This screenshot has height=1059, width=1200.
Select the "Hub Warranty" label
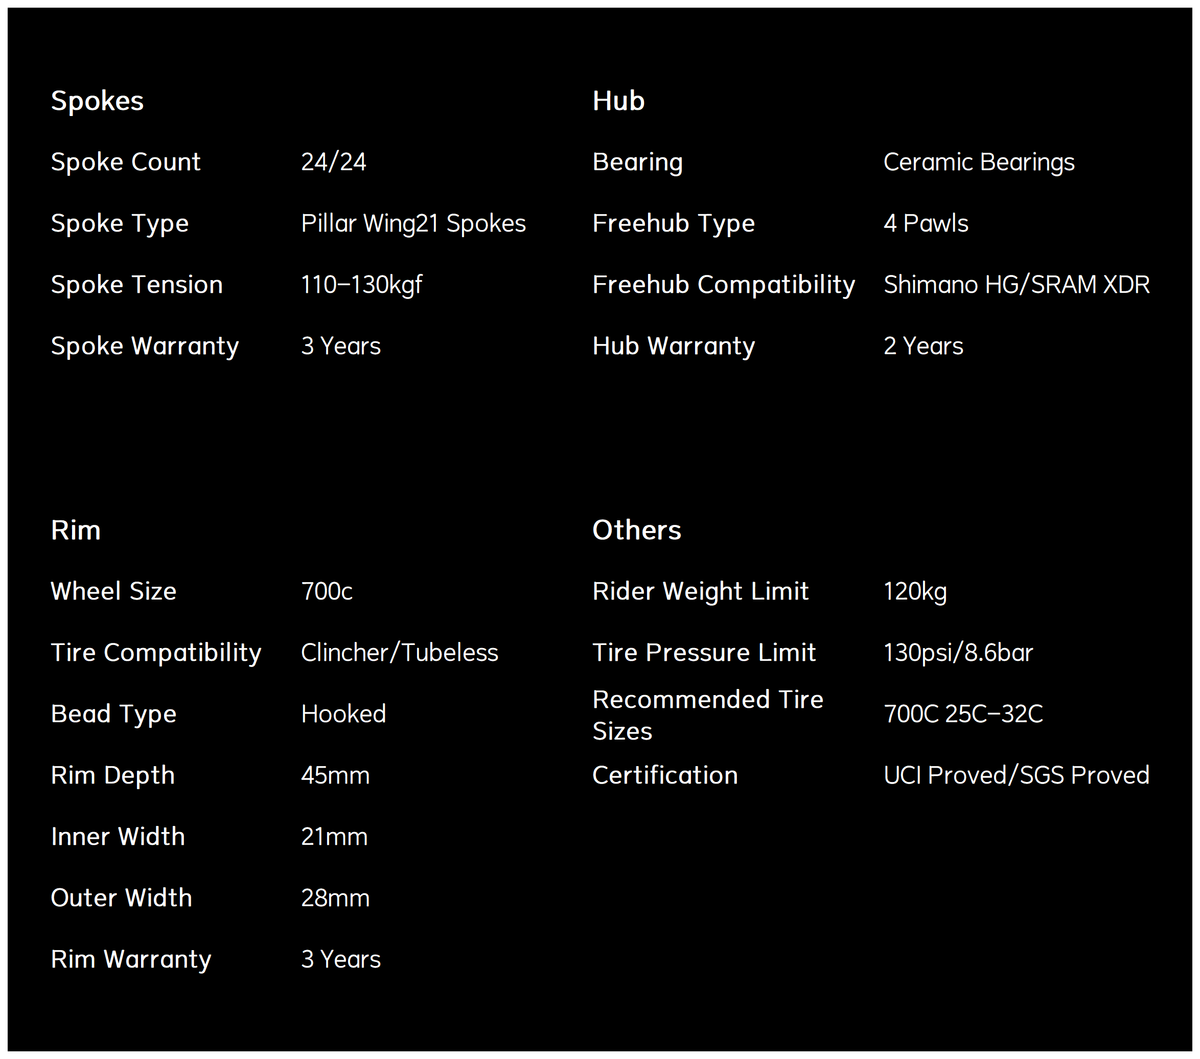click(674, 346)
